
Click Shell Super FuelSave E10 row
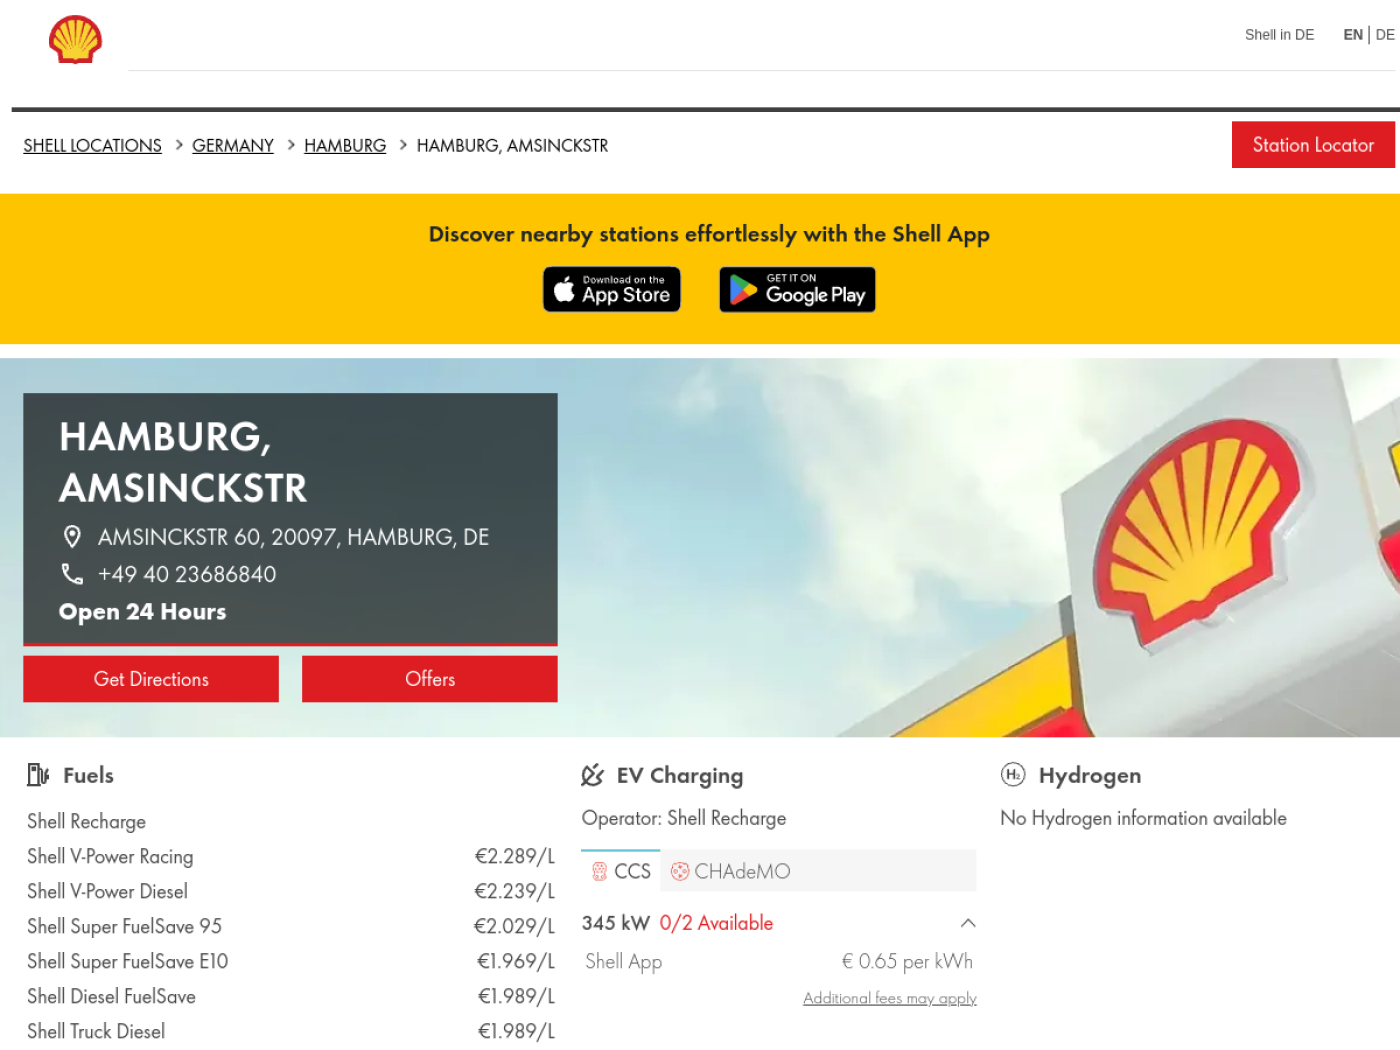291,962
